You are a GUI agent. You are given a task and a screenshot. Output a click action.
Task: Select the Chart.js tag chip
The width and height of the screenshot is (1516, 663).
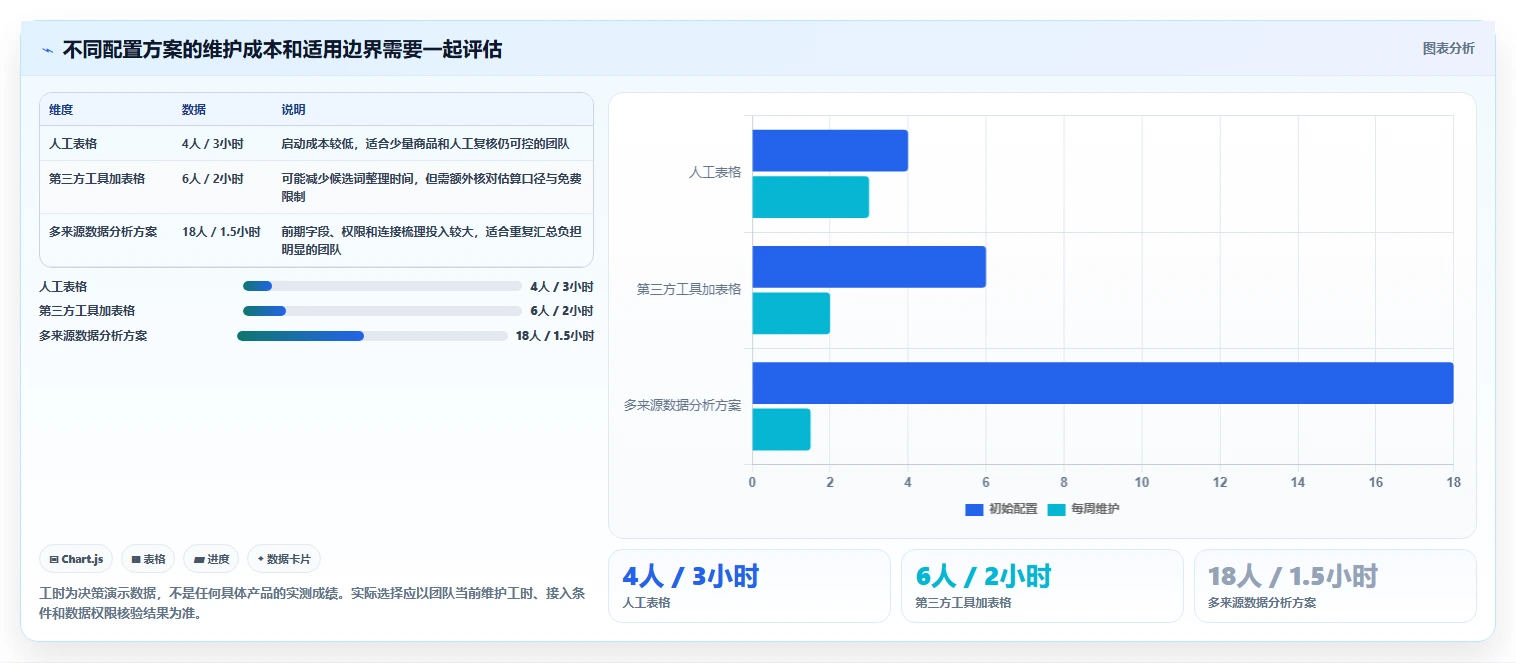click(76, 559)
